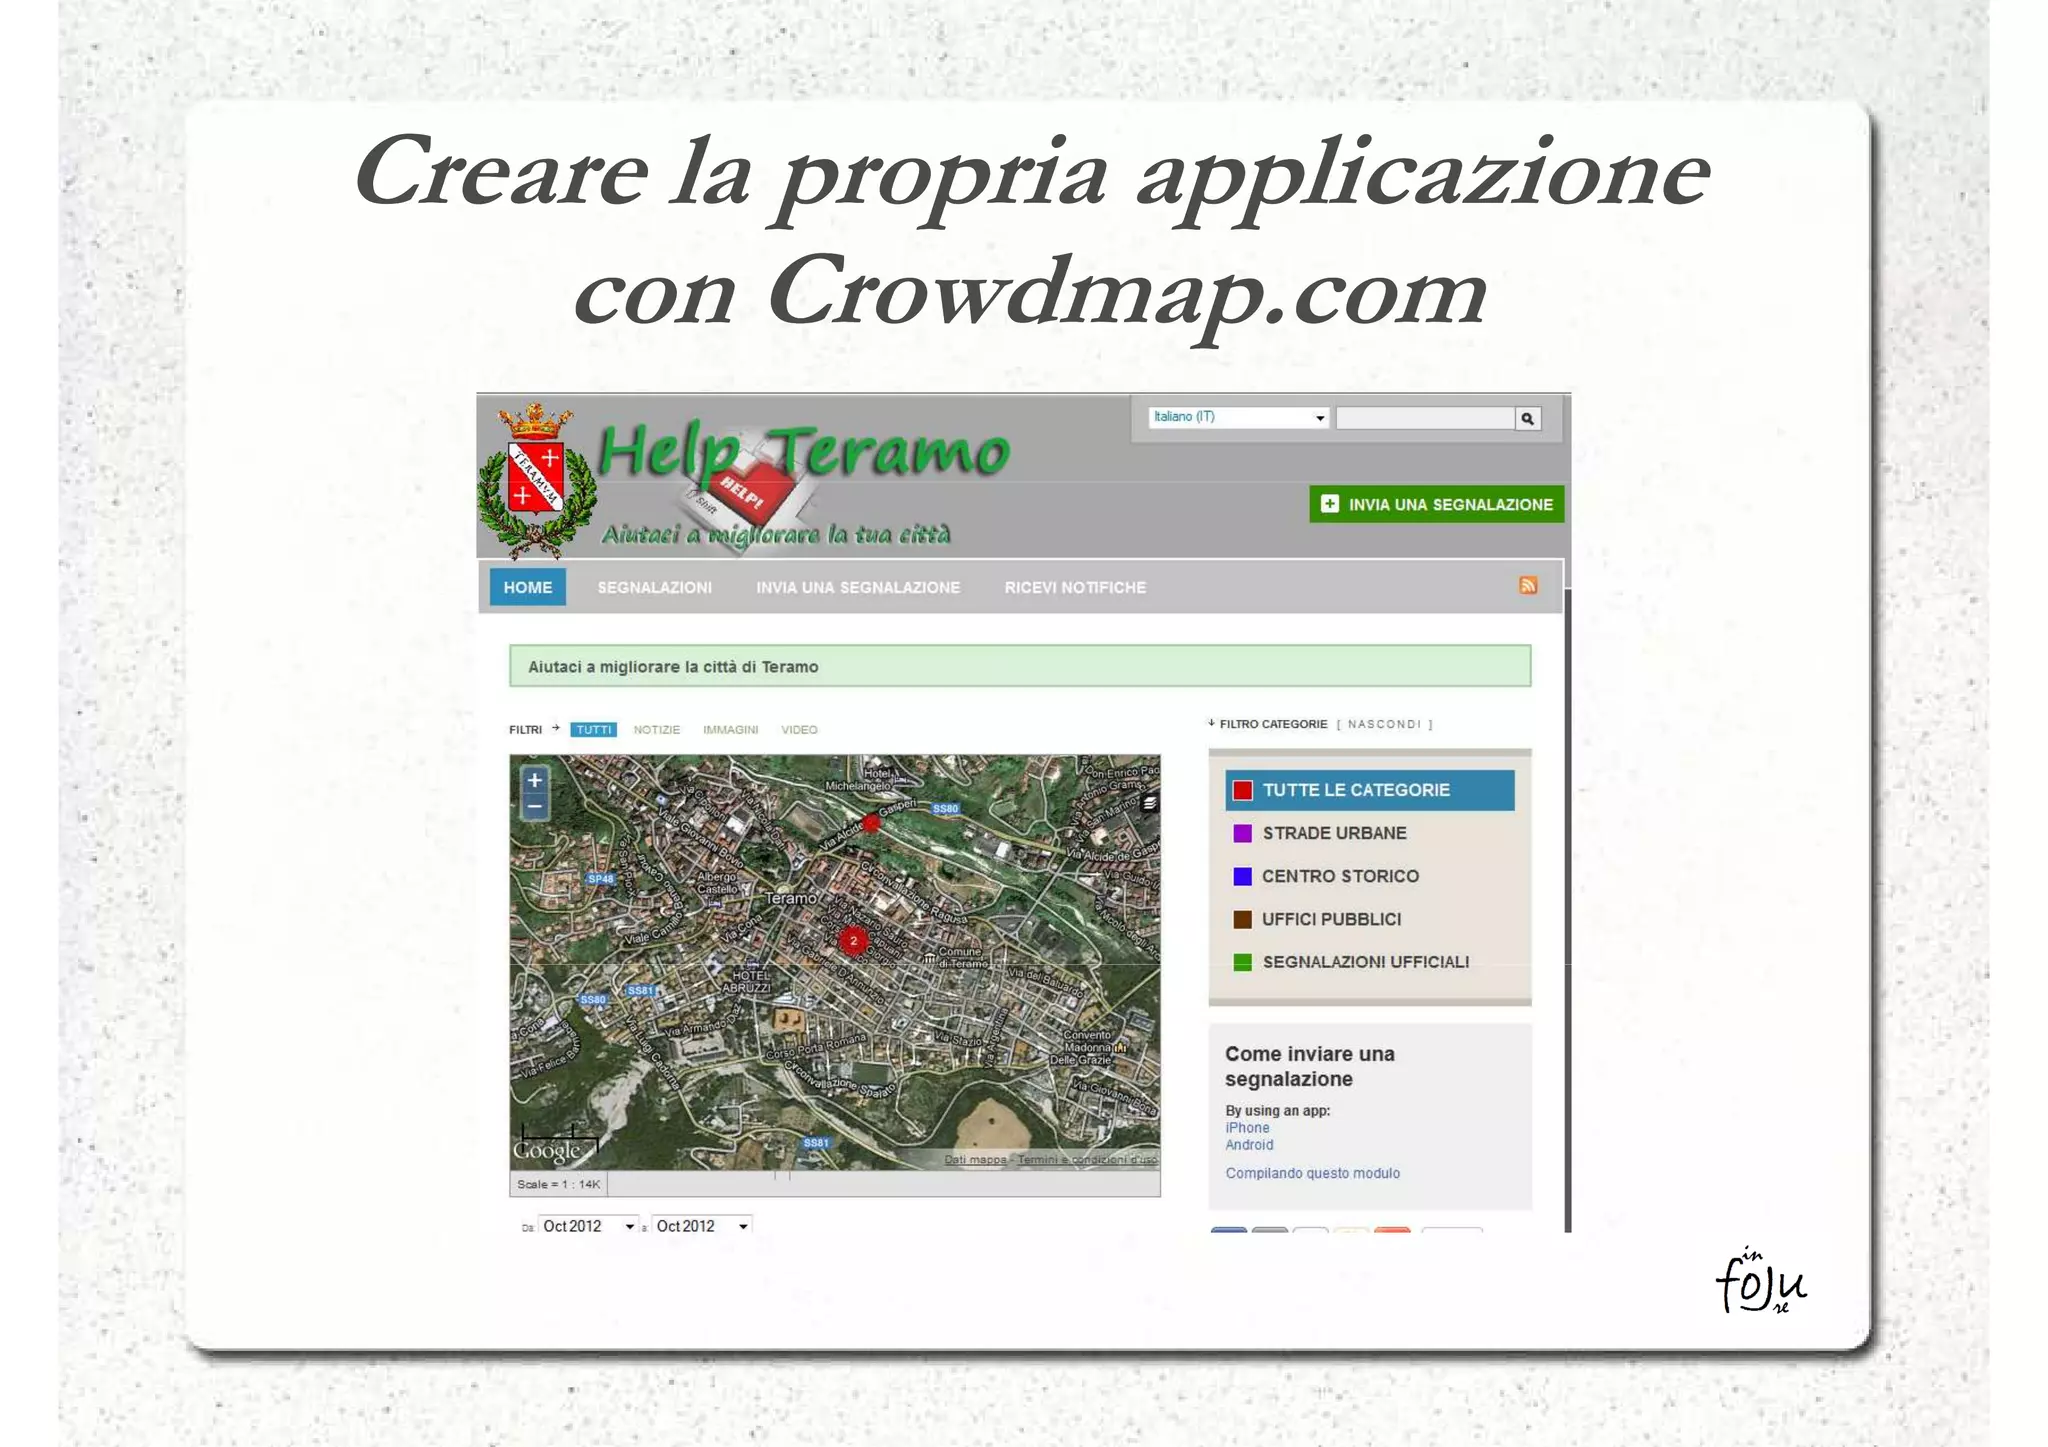Open the Compilando questo modulo link
This screenshot has width=2048, height=1447.
[x=1312, y=1173]
